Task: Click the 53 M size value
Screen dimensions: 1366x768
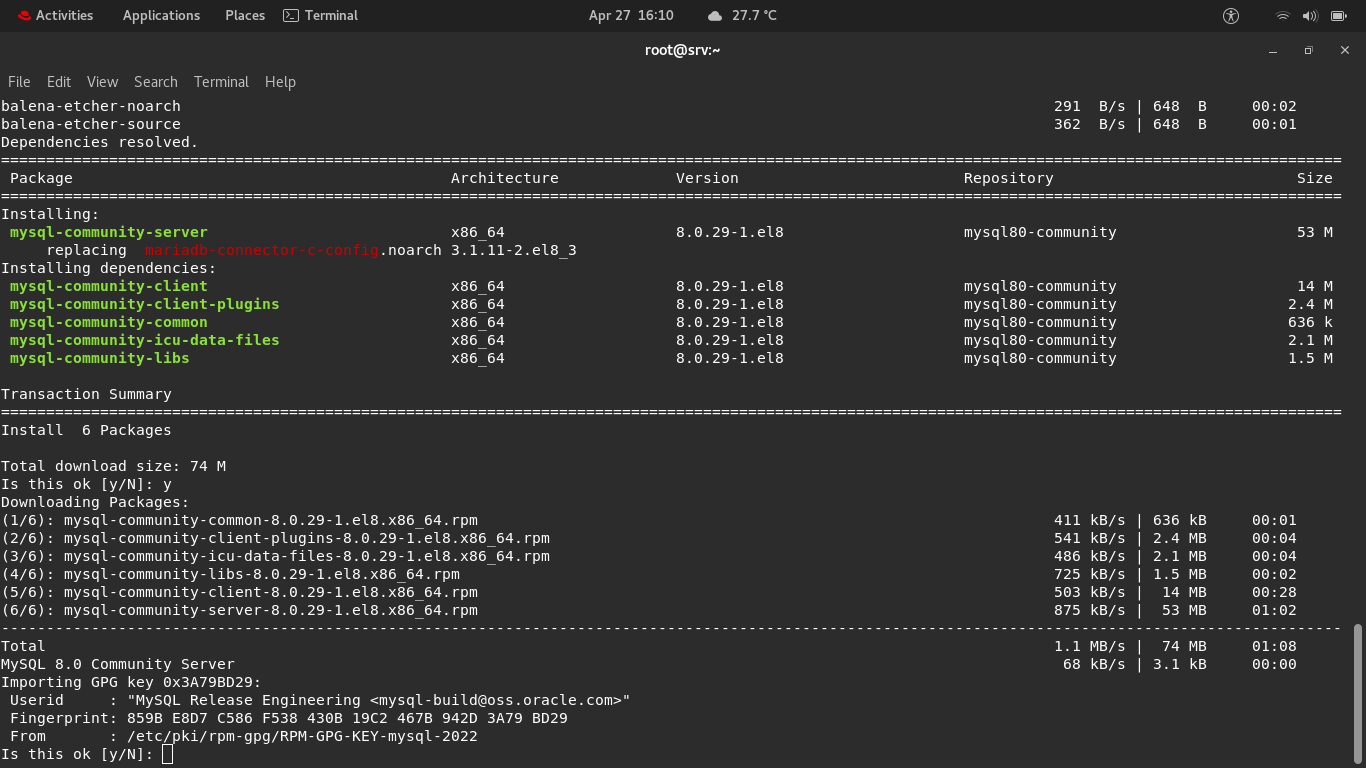Action: tap(1315, 232)
